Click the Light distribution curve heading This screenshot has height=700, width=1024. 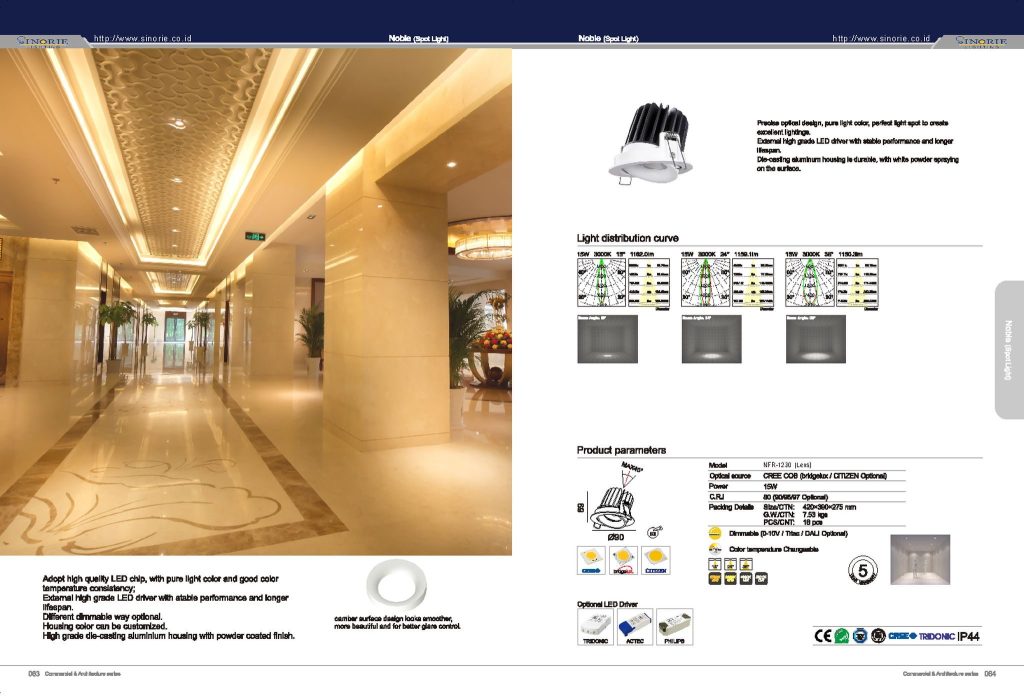click(627, 238)
